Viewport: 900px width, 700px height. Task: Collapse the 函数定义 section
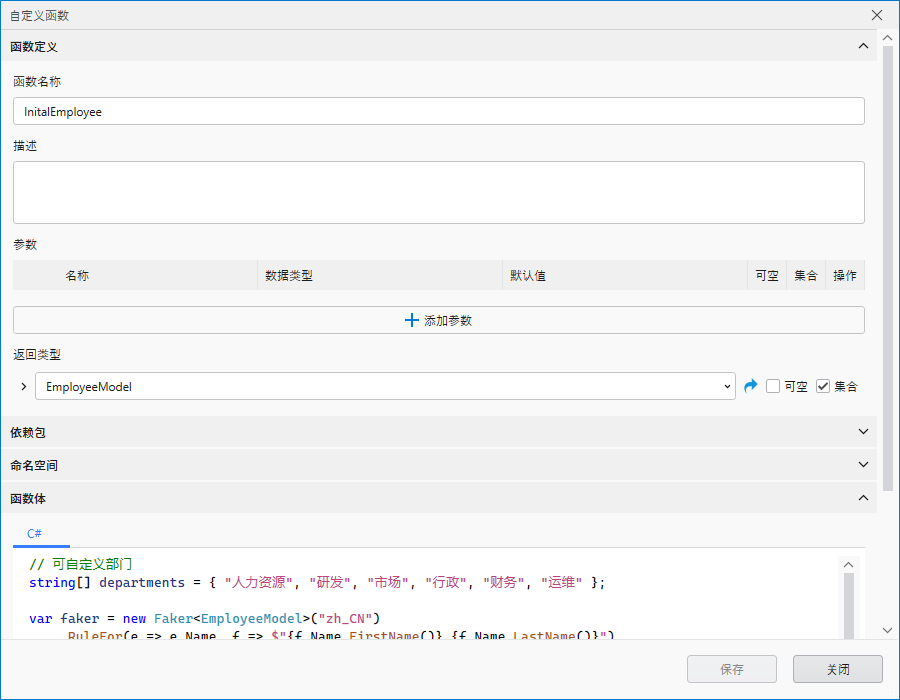[864, 46]
